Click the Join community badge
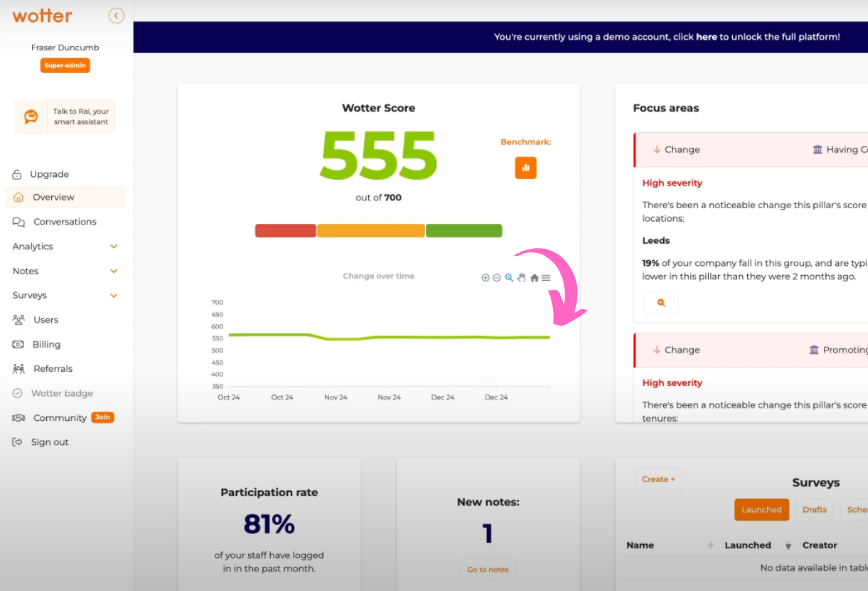This screenshot has height=591, width=868. (102, 417)
